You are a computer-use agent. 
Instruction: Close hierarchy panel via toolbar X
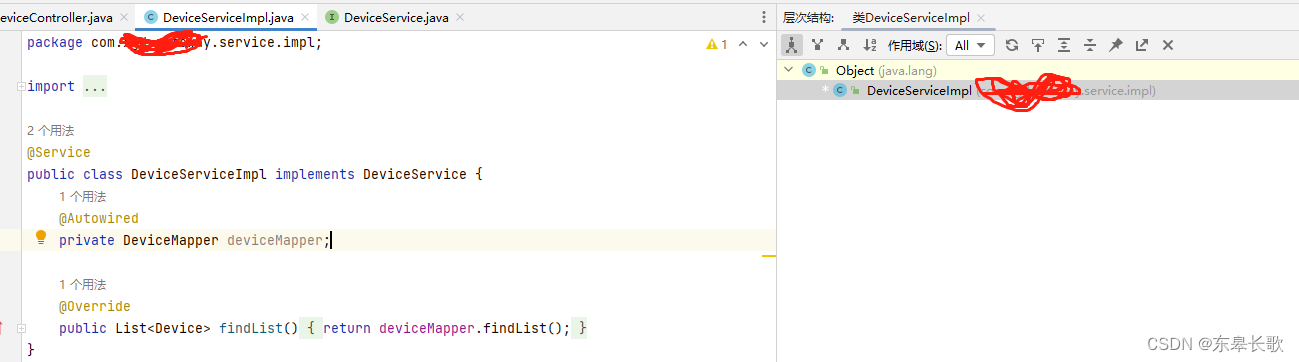pyautogui.click(x=1167, y=45)
